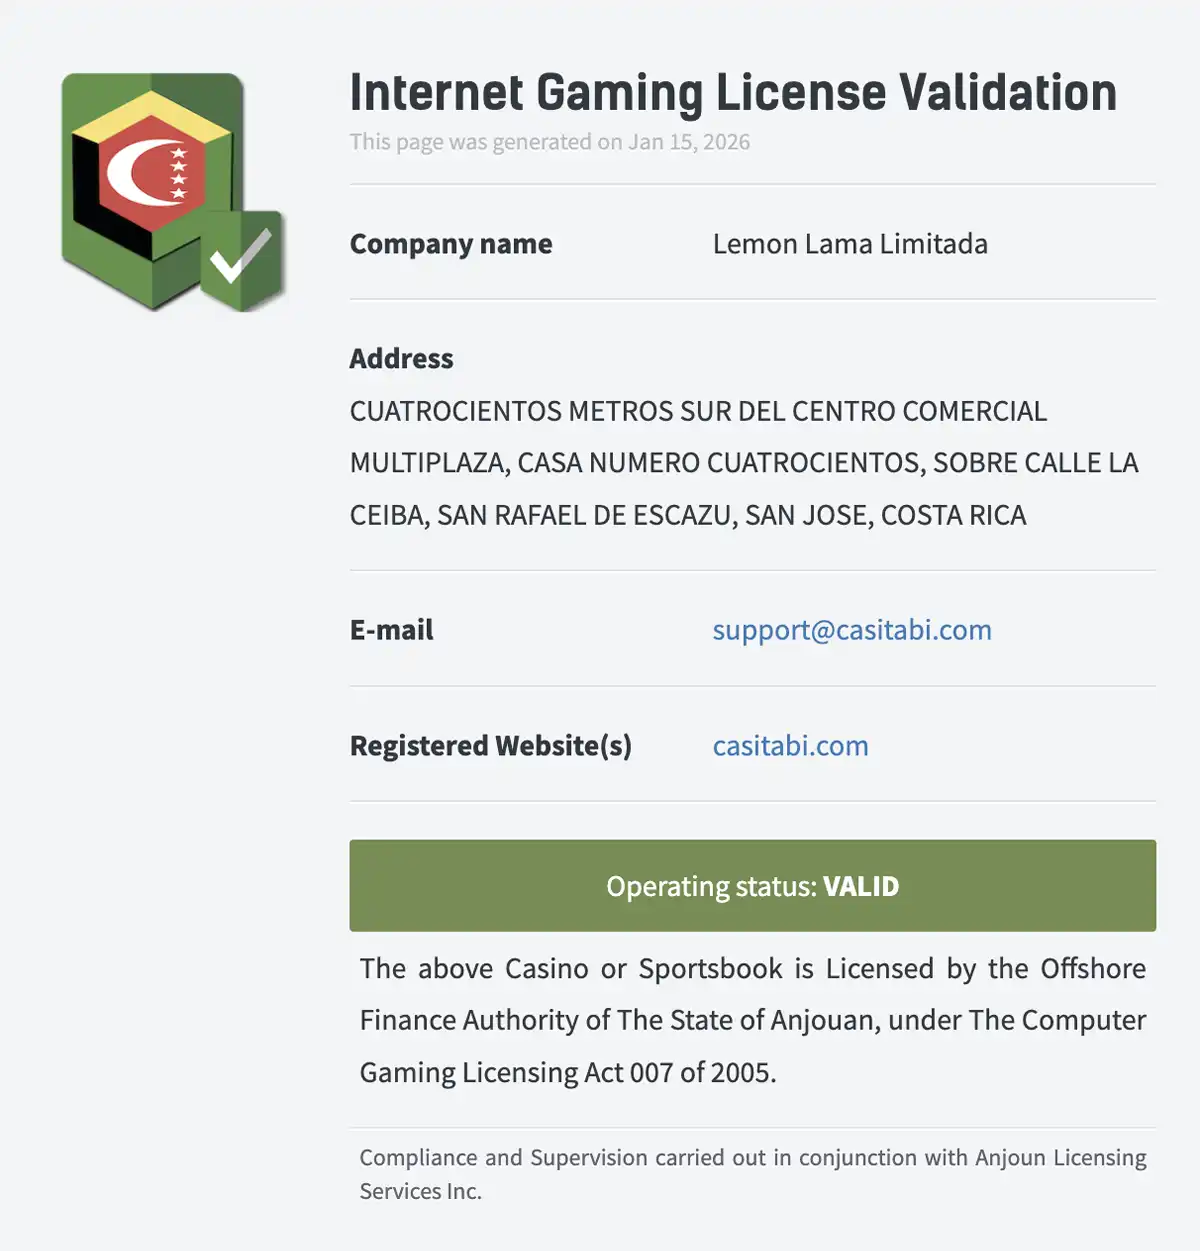Open the support@casitabi.com email link
The image size is (1200, 1251).
click(x=852, y=630)
